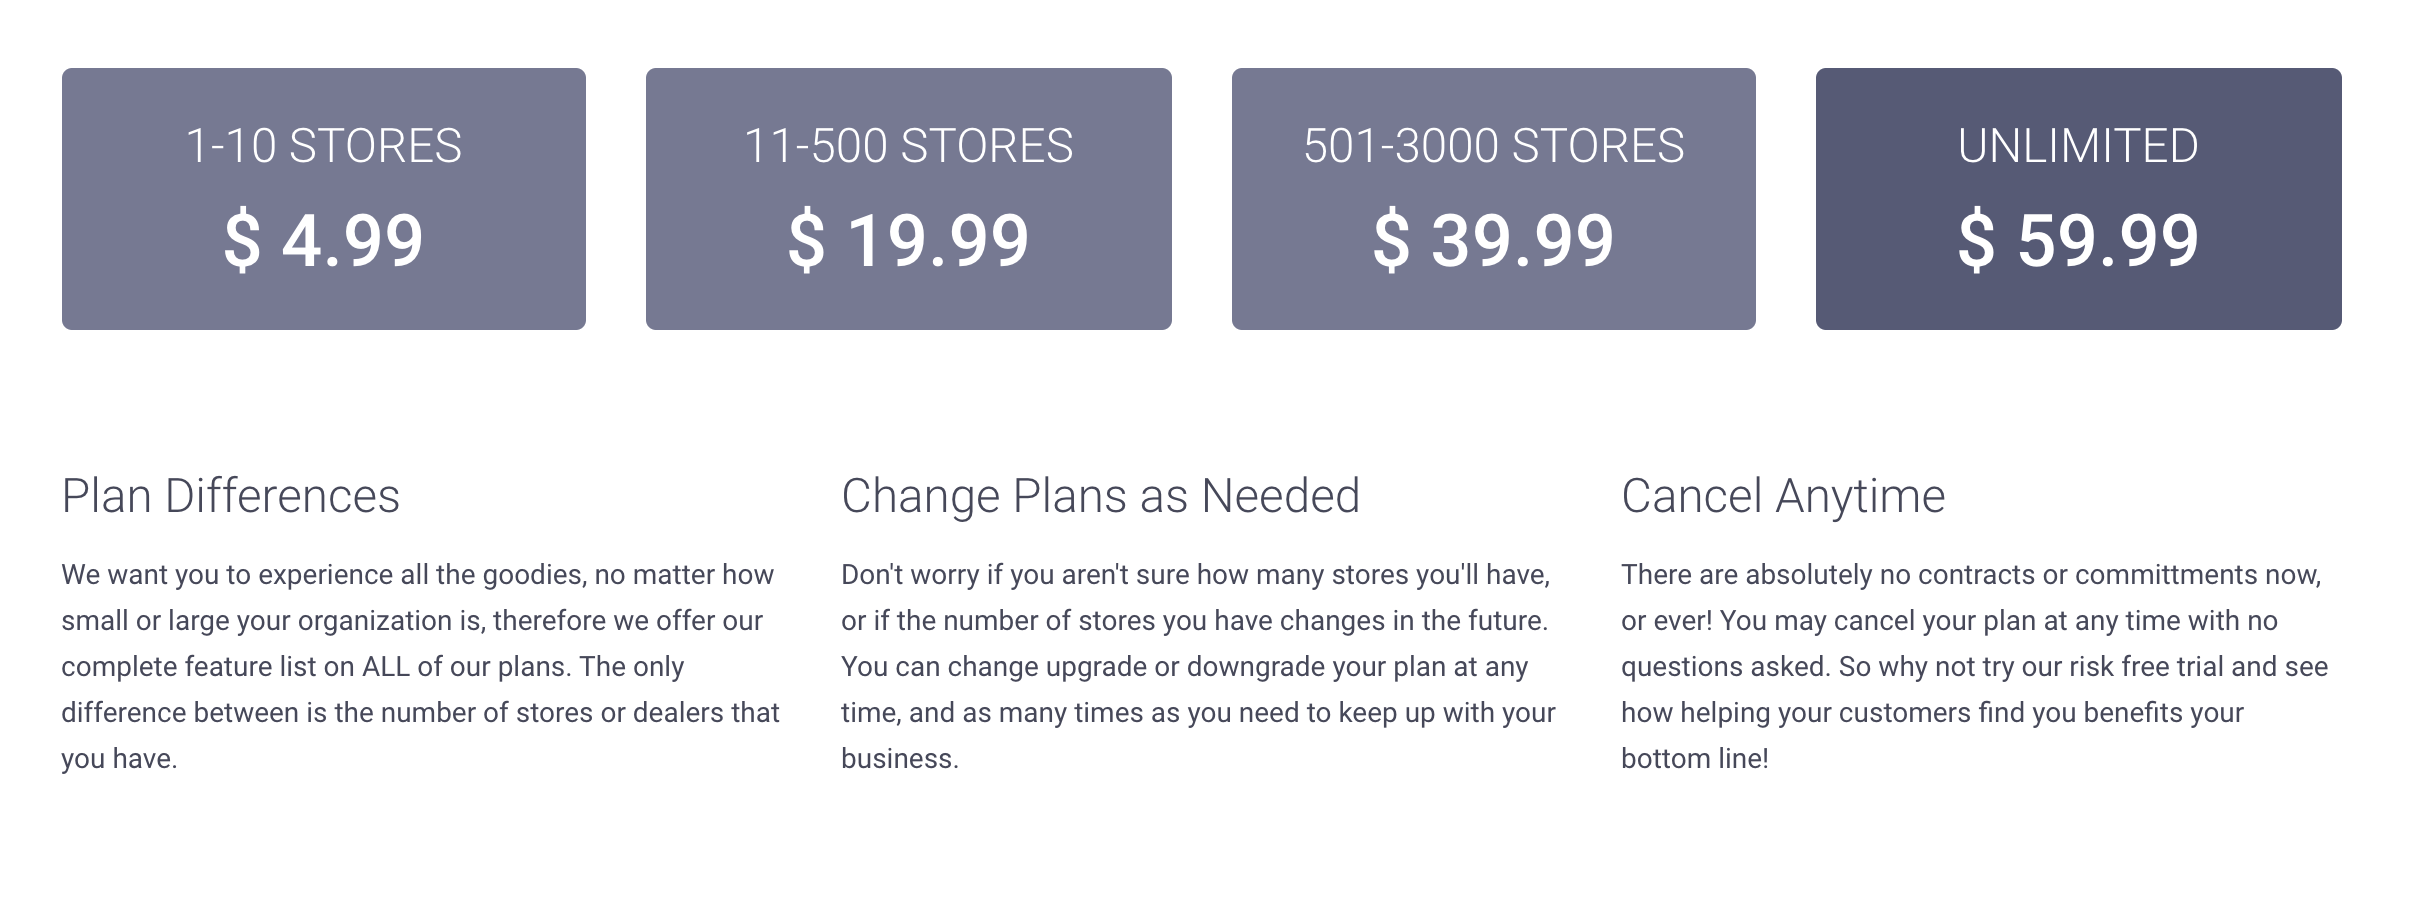Click the 1-10 STORES label
Image resolution: width=2426 pixels, height=906 pixels.
tap(324, 146)
